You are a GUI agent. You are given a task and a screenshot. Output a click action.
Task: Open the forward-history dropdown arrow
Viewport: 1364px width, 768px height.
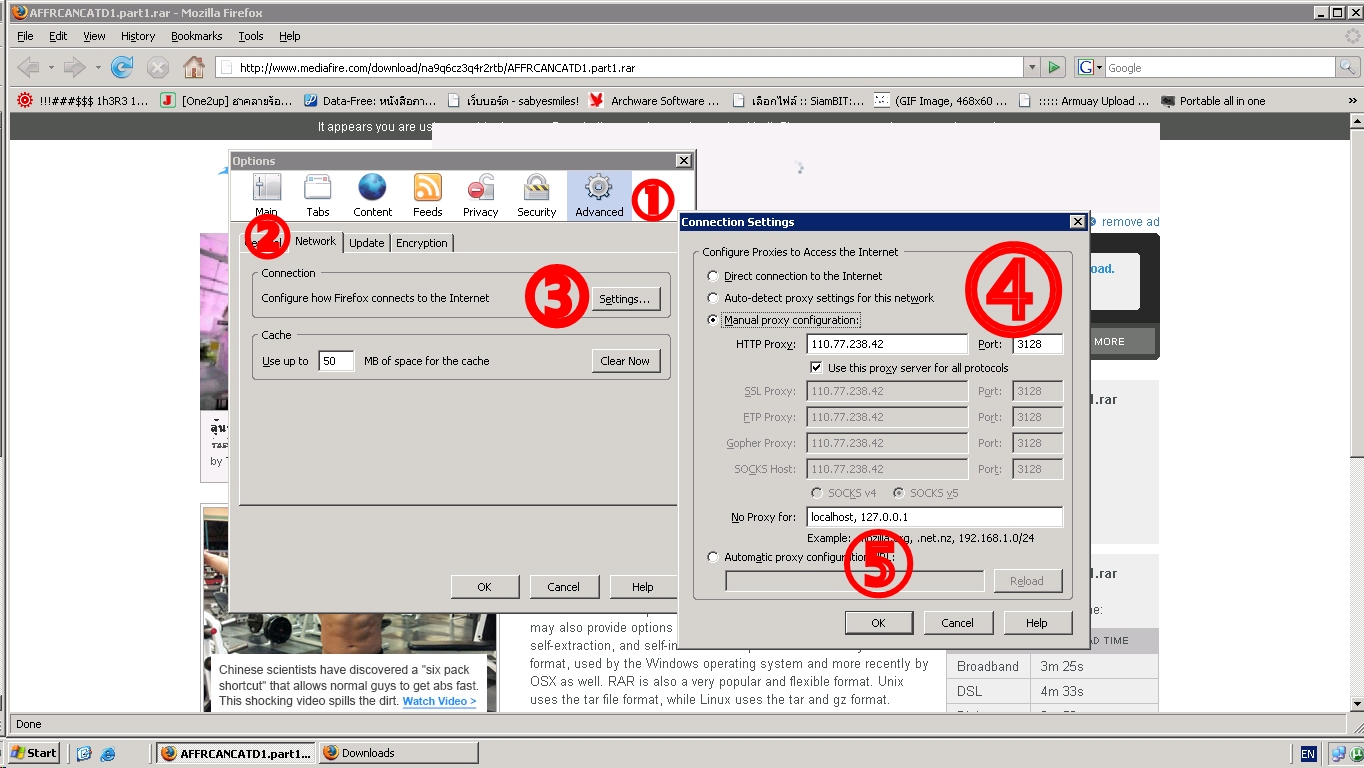click(98, 68)
